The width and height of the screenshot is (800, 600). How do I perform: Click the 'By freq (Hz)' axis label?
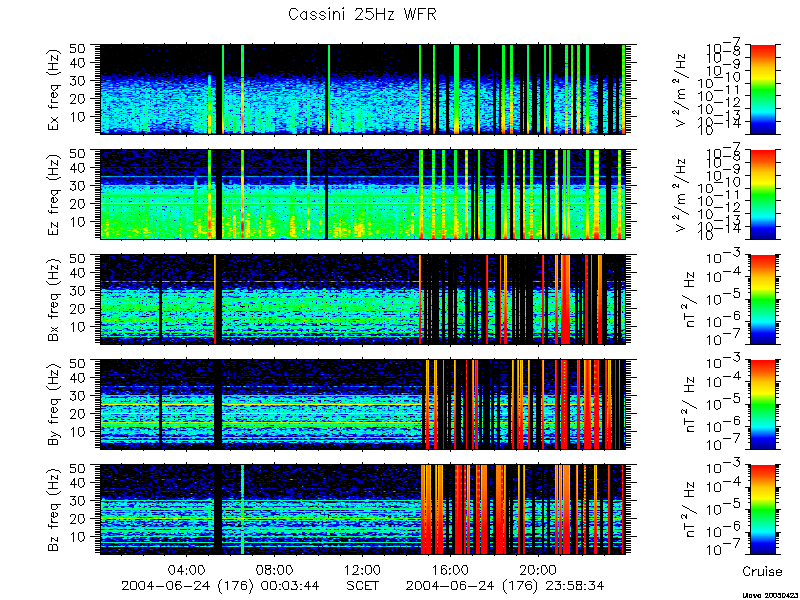(x=54, y=404)
